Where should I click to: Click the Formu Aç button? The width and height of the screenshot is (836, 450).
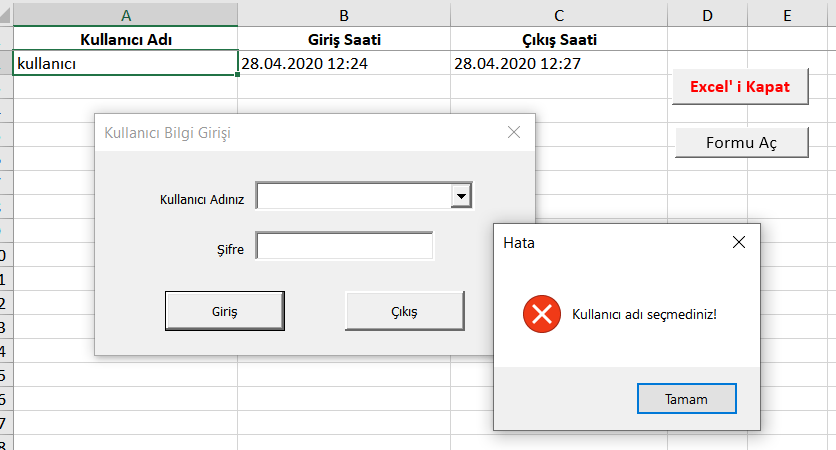click(x=741, y=142)
